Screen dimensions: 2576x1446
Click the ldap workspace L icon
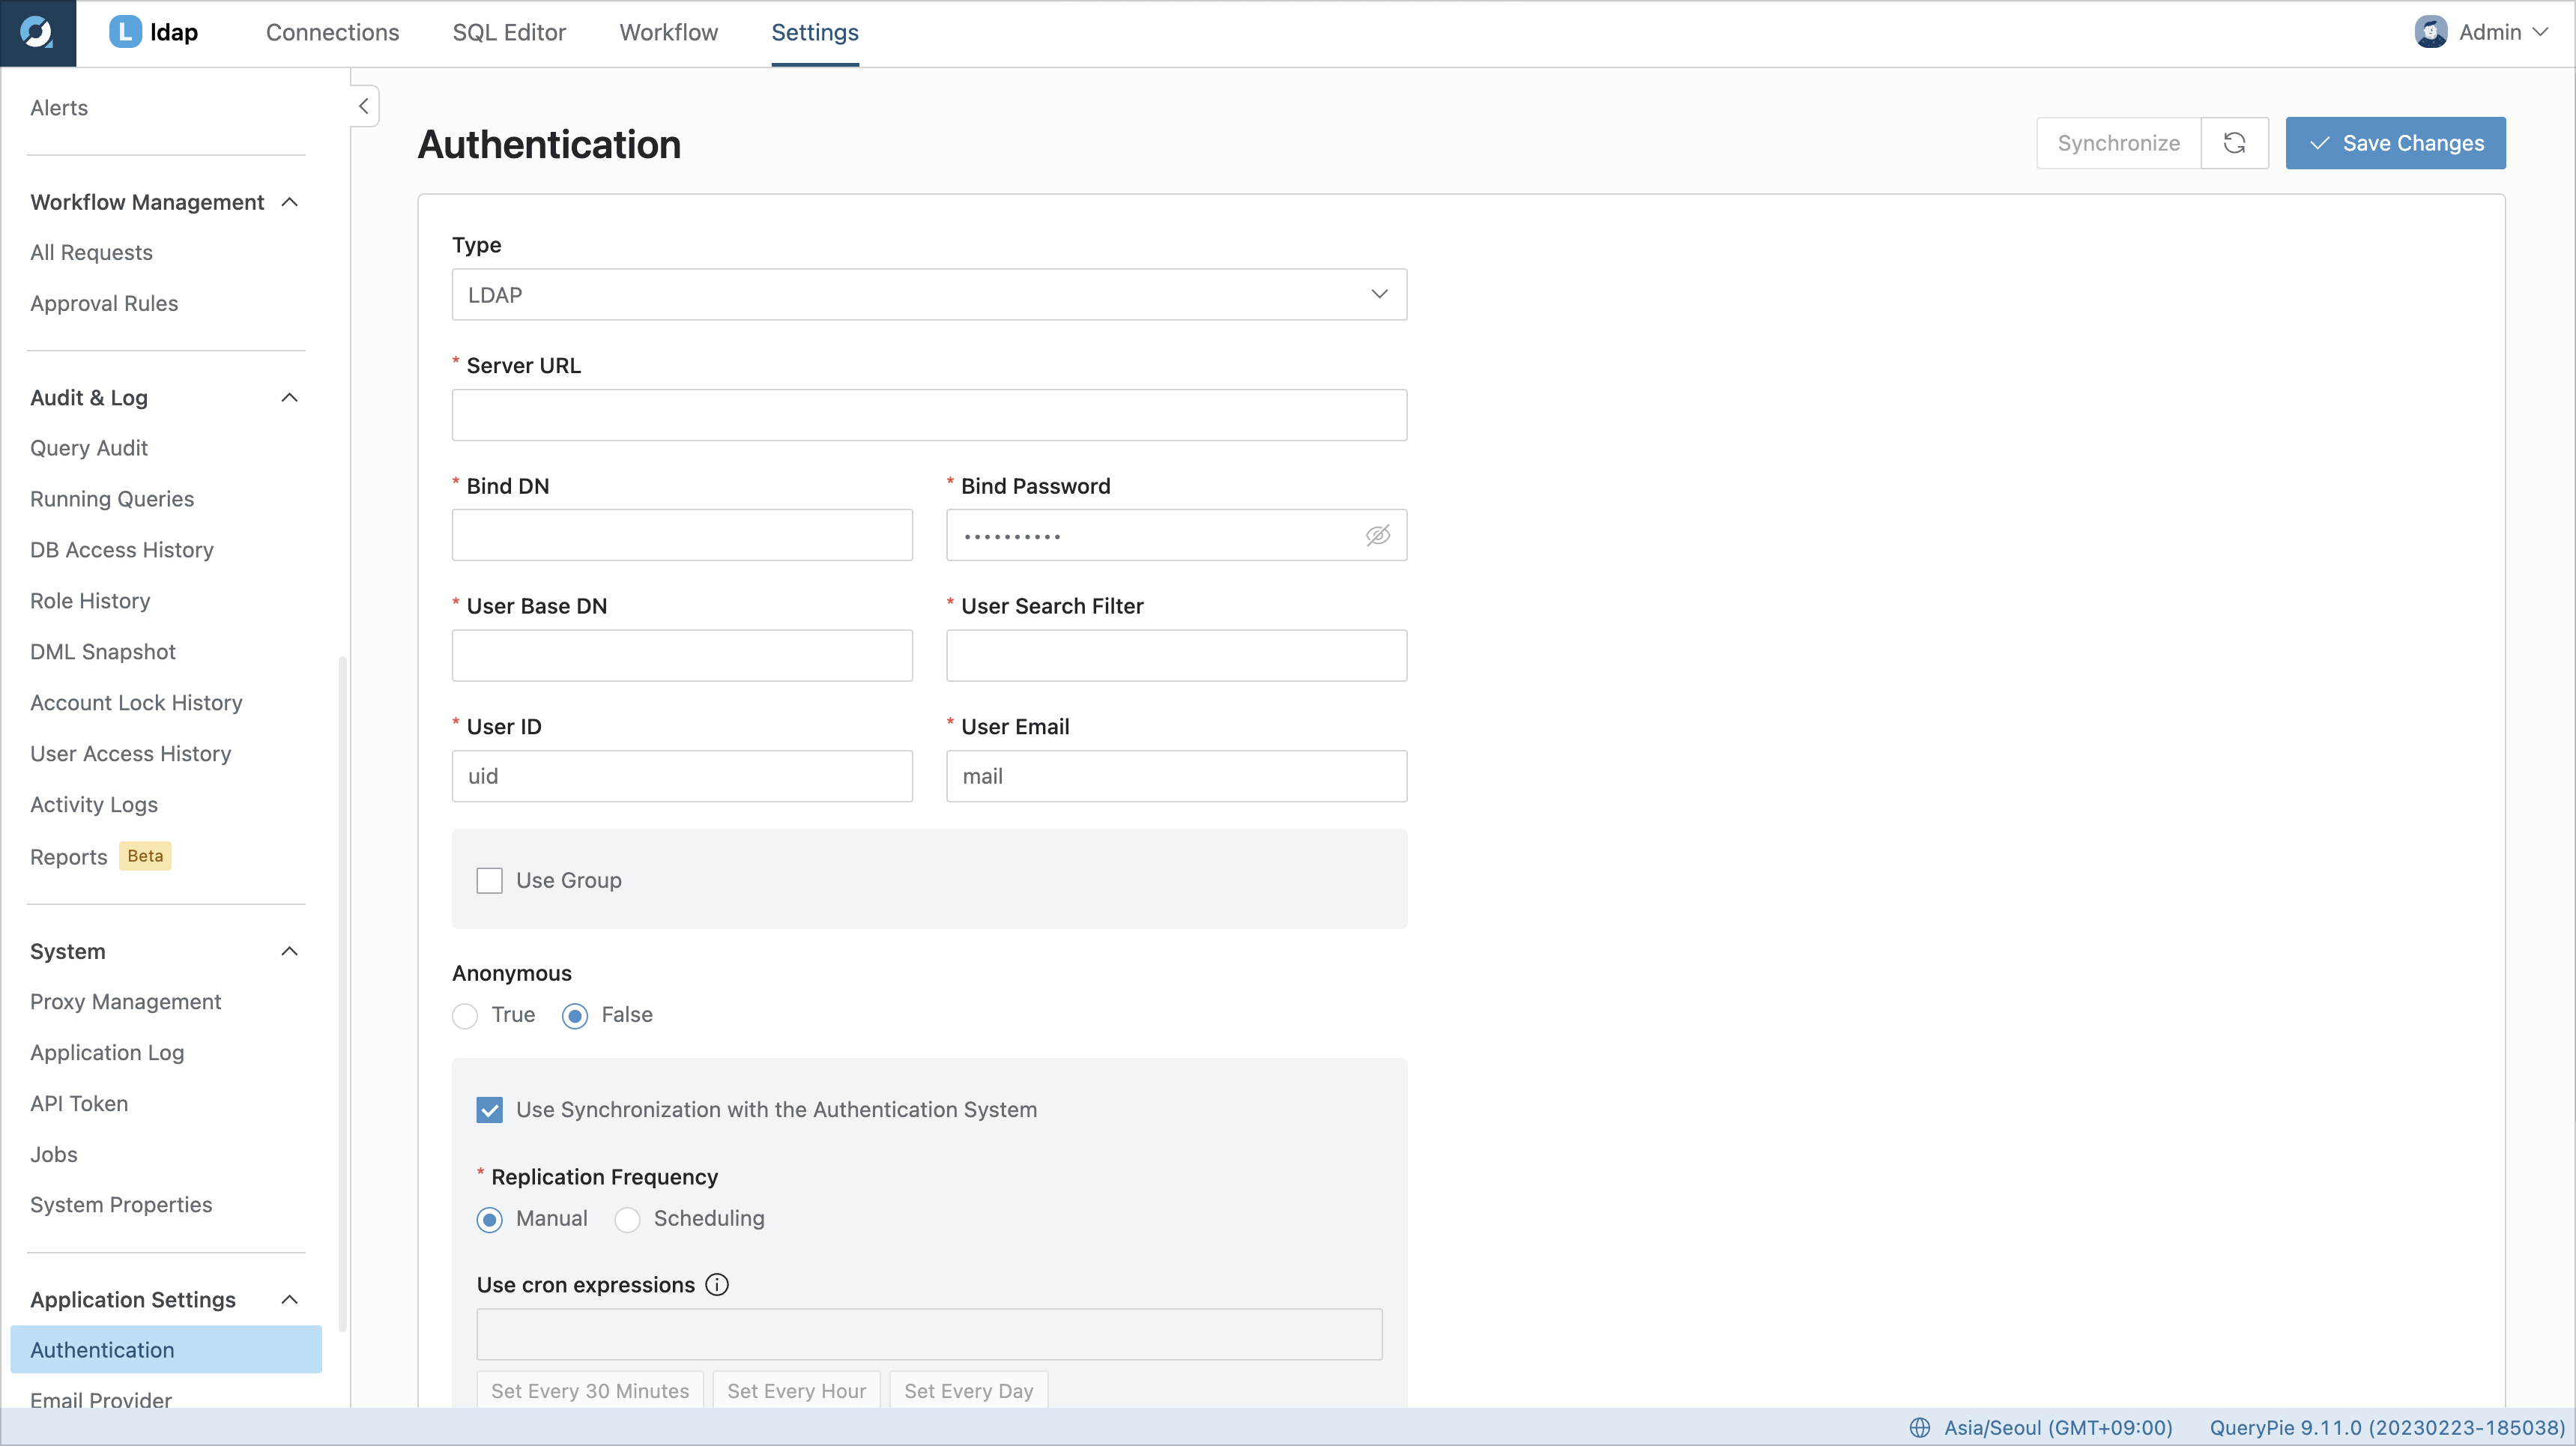pyautogui.click(x=125, y=32)
